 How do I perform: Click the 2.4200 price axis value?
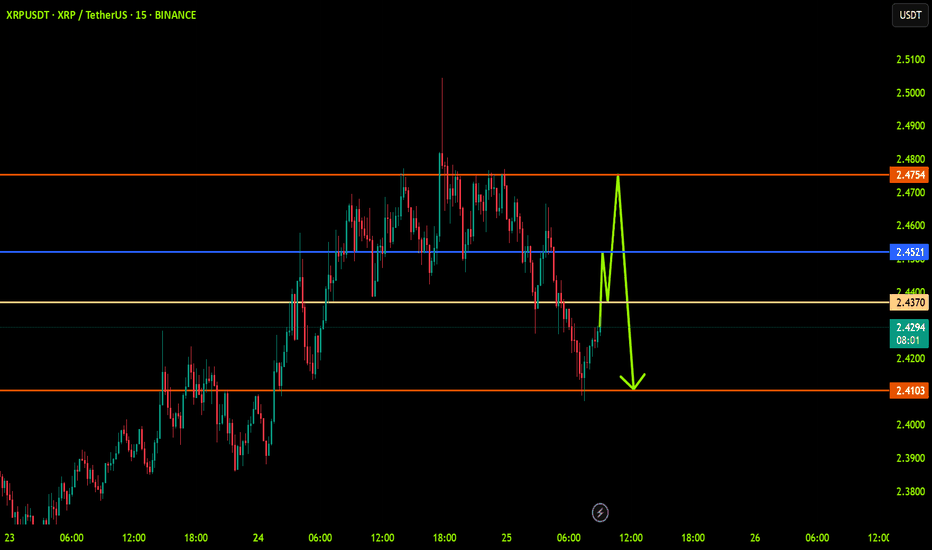[x=911, y=359]
